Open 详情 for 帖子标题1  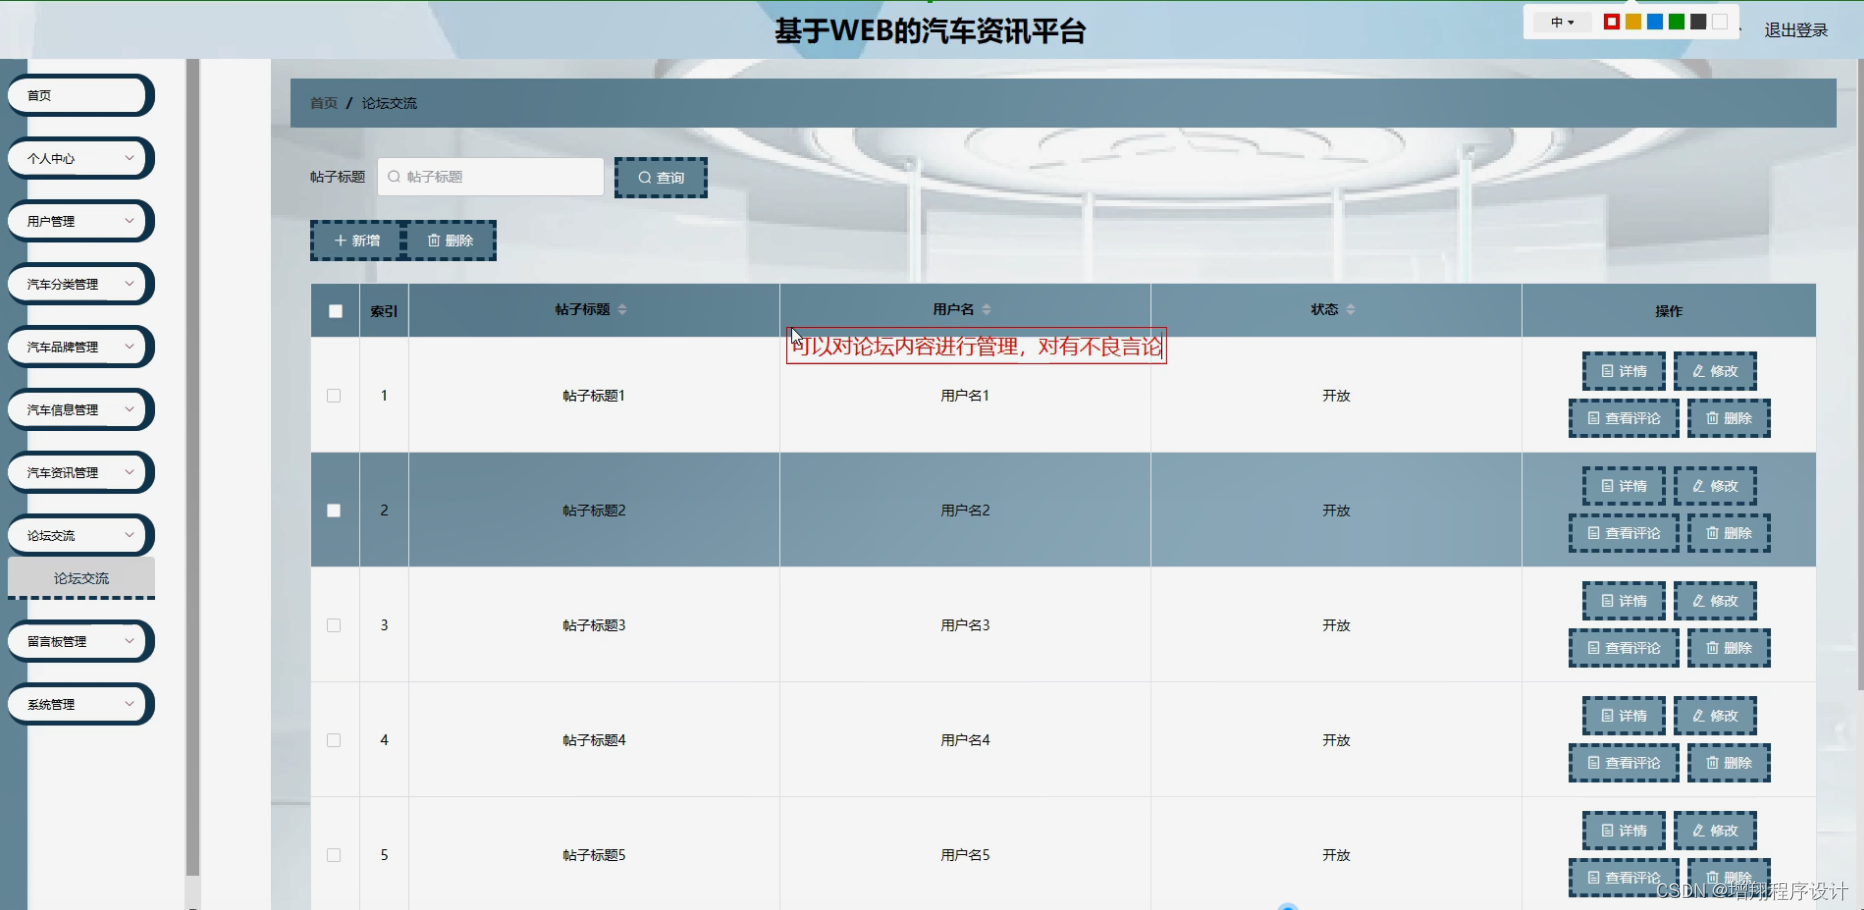[x=1623, y=370]
